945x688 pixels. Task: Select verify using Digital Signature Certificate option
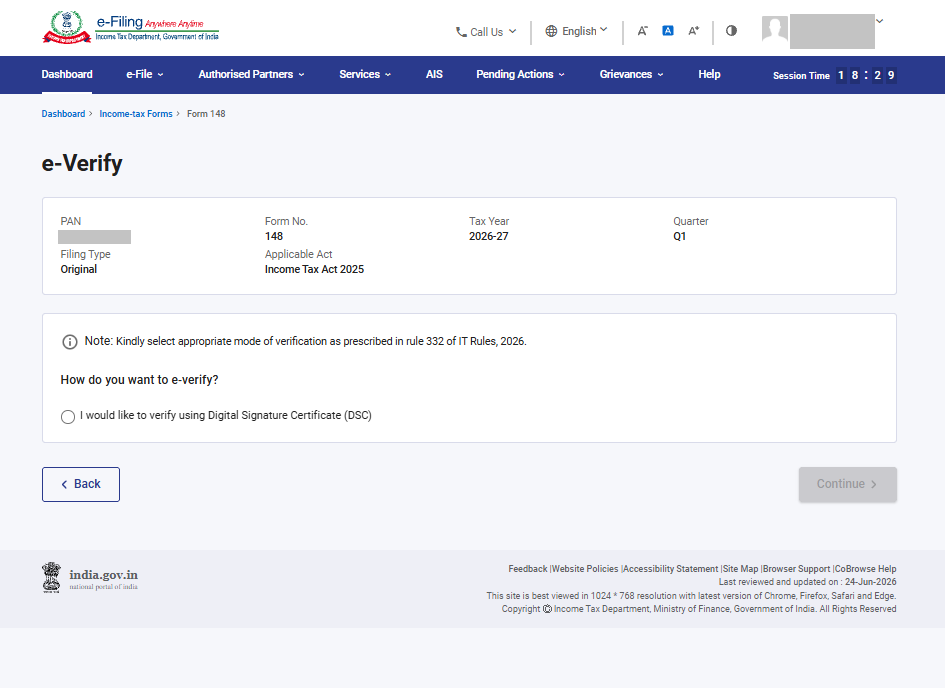click(x=68, y=417)
